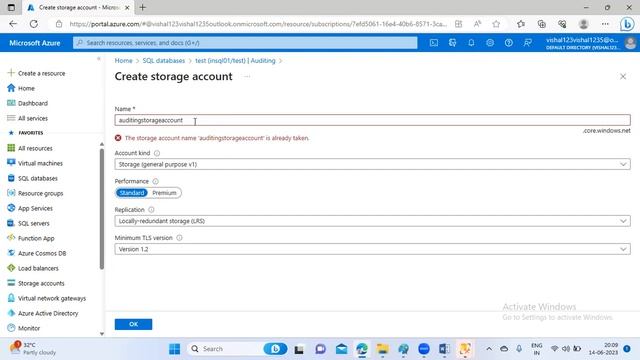Click the Microsoft Azure logo text
This screenshot has height=360, width=640.
(35, 43)
